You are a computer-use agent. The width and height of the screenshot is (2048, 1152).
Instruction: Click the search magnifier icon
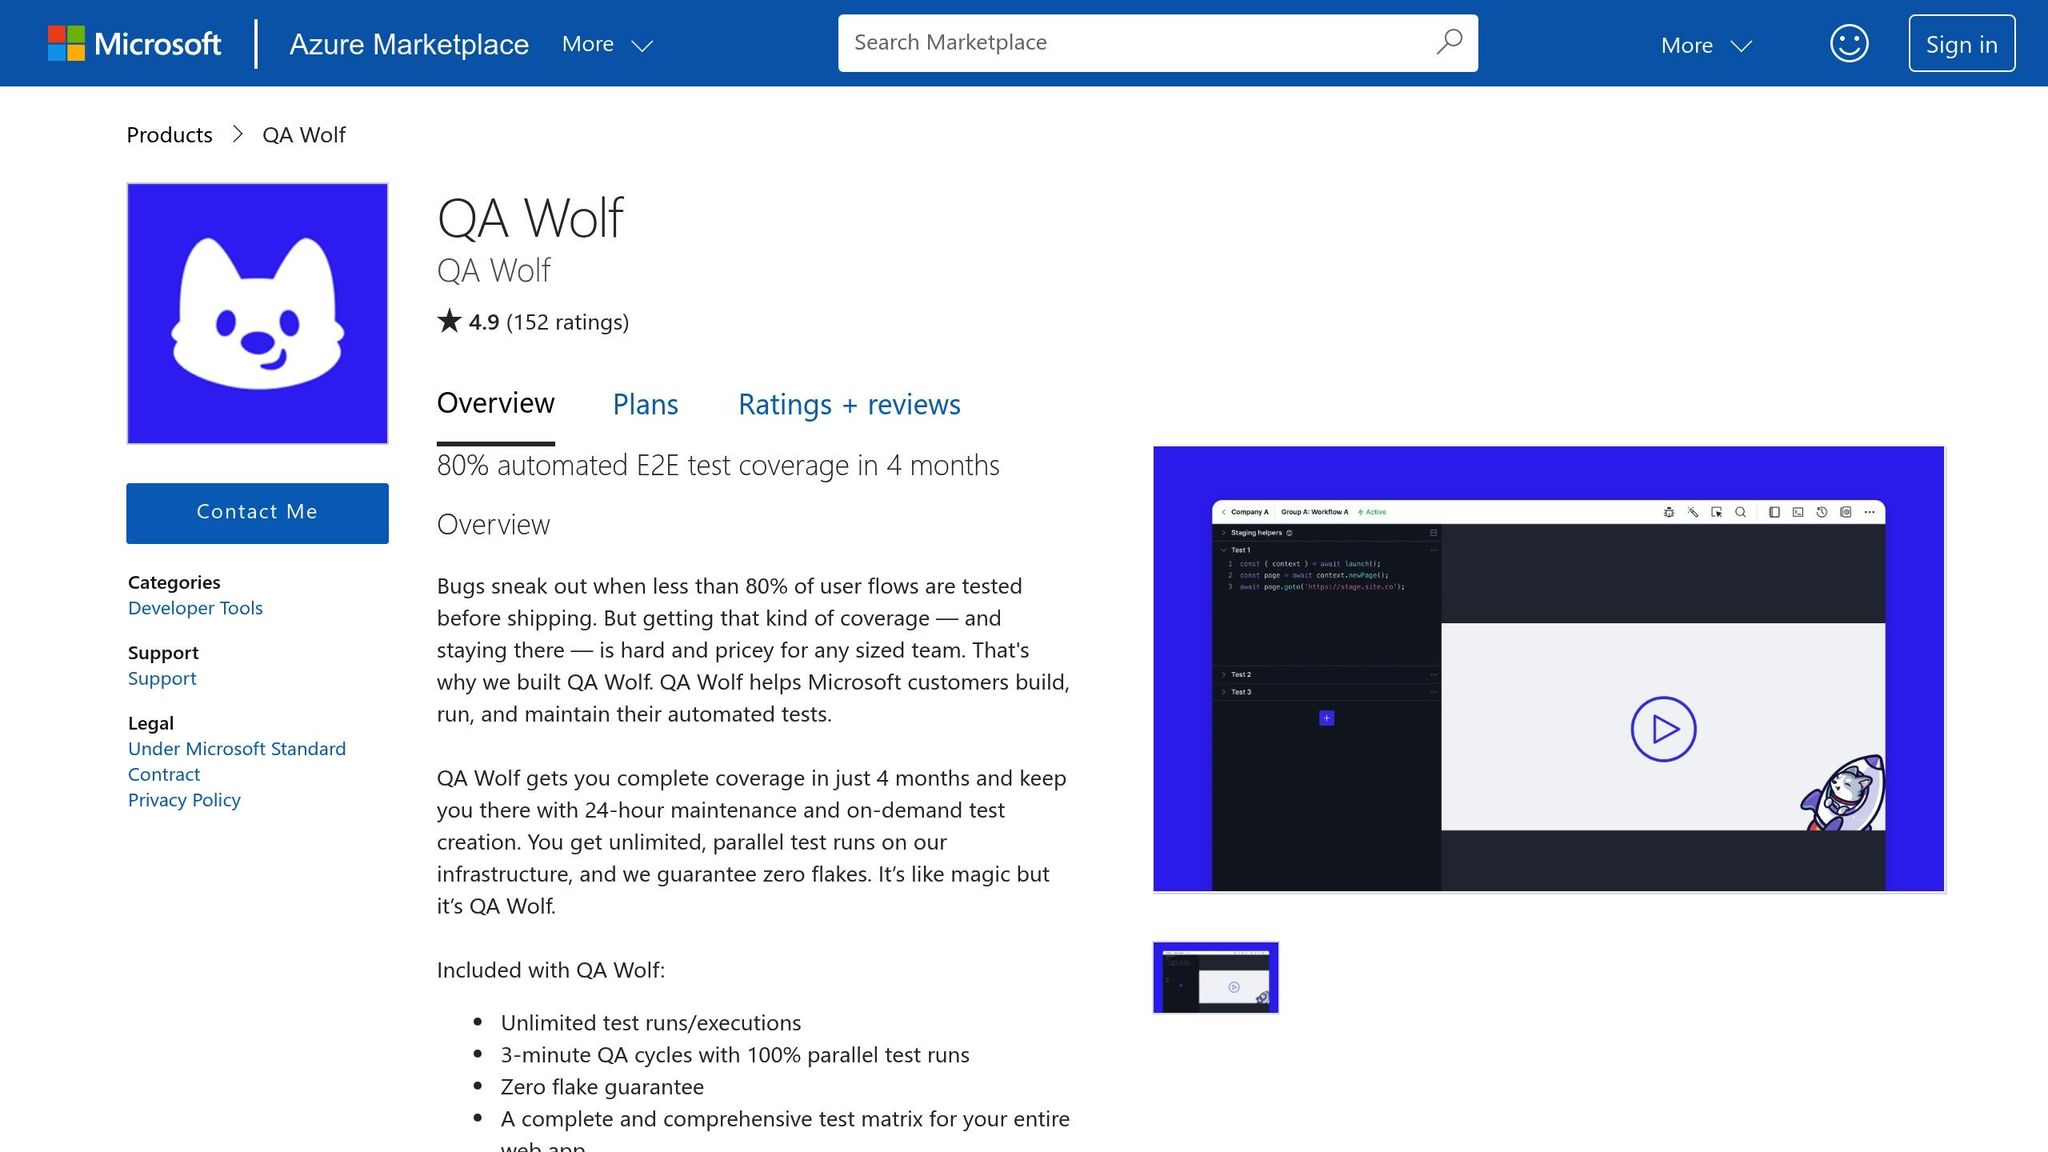coord(1449,42)
